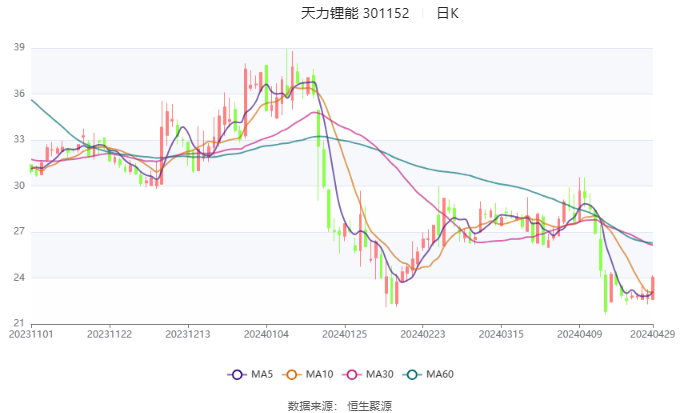Hide the MA60 line via its label
This screenshot has width=680, height=413.
[440, 374]
